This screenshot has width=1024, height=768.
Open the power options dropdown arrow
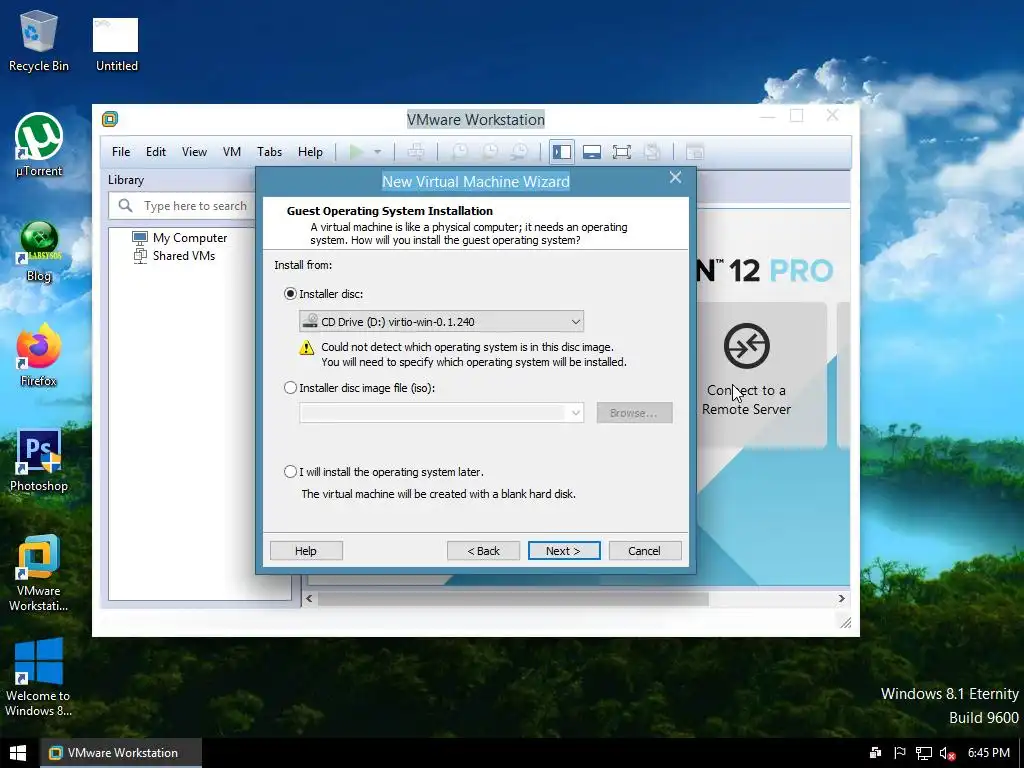click(x=377, y=152)
